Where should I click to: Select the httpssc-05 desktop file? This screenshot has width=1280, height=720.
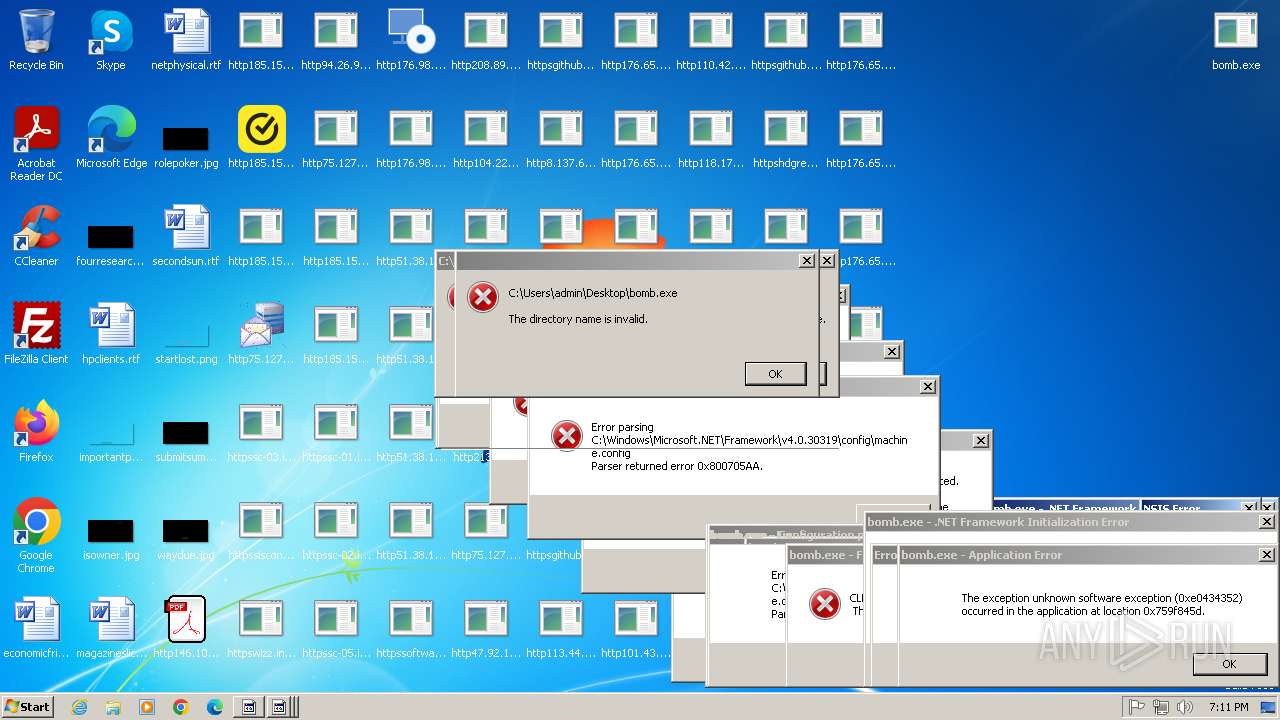(336, 628)
